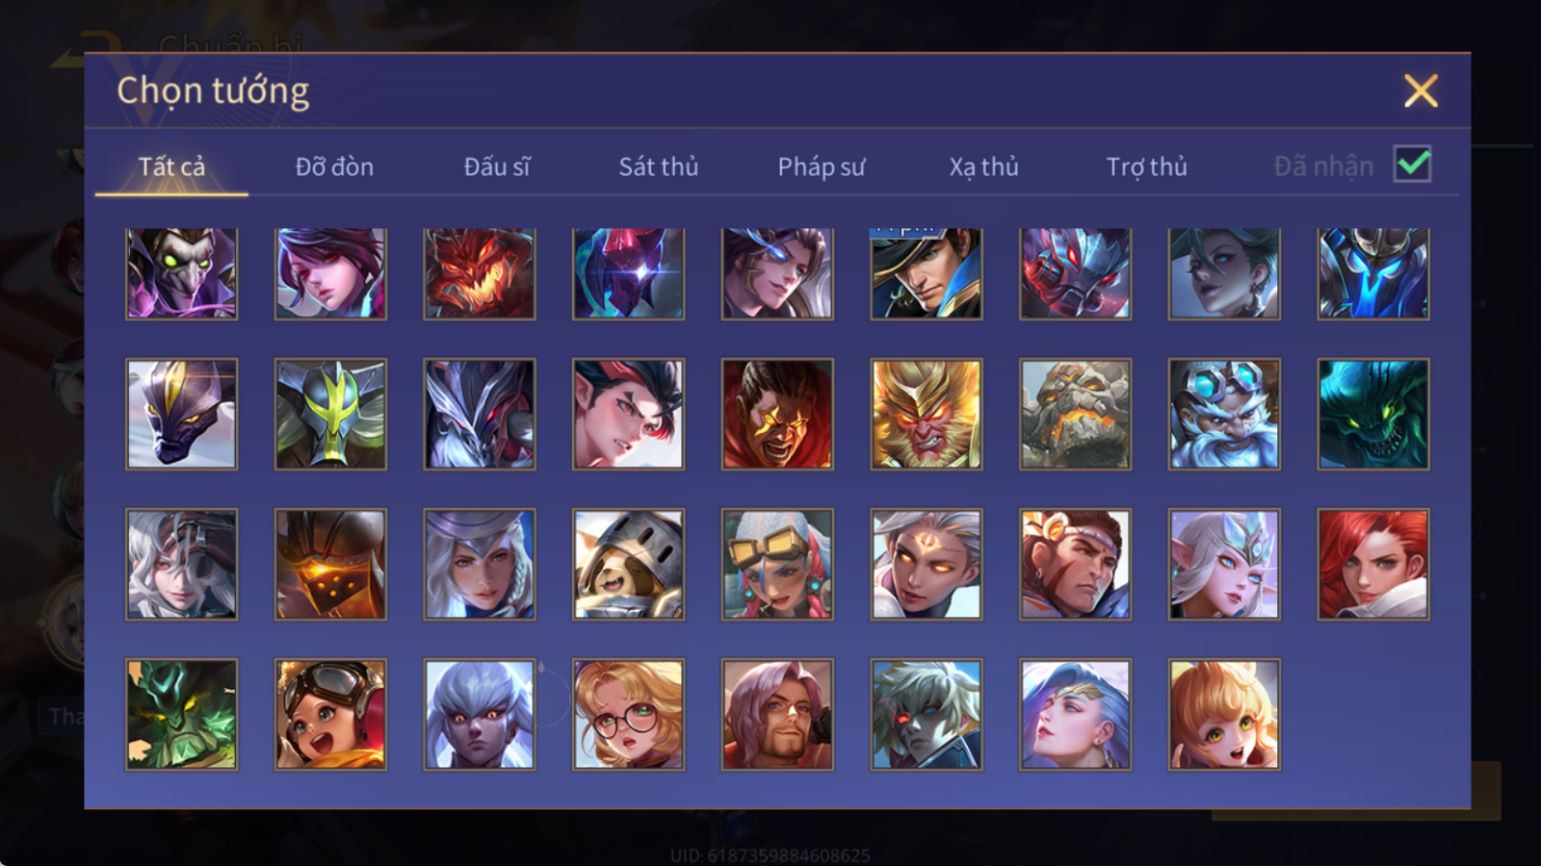This screenshot has width=1541, height=866.
Task: Close the Chọn tướng dialog
Action: (x=1420, y=91)
